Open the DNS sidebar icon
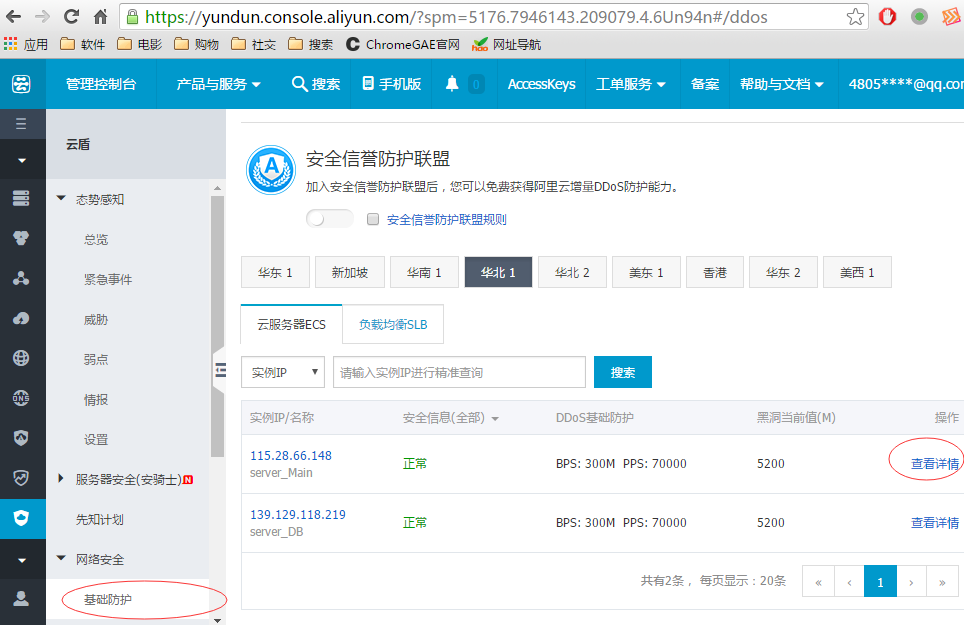The image size is (964, 625). pyautogui.click(x=21, y=398)
